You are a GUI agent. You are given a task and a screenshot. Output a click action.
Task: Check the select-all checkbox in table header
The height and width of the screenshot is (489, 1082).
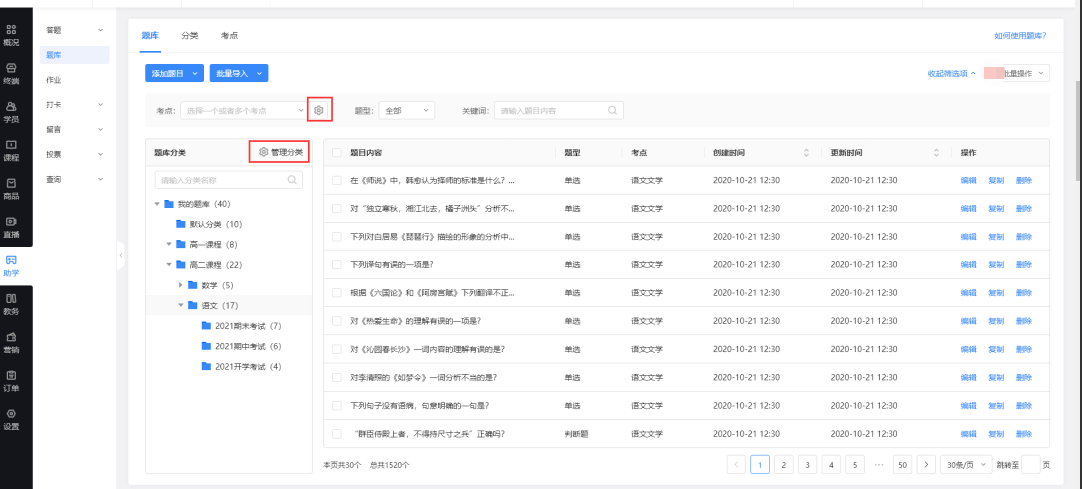337,153
